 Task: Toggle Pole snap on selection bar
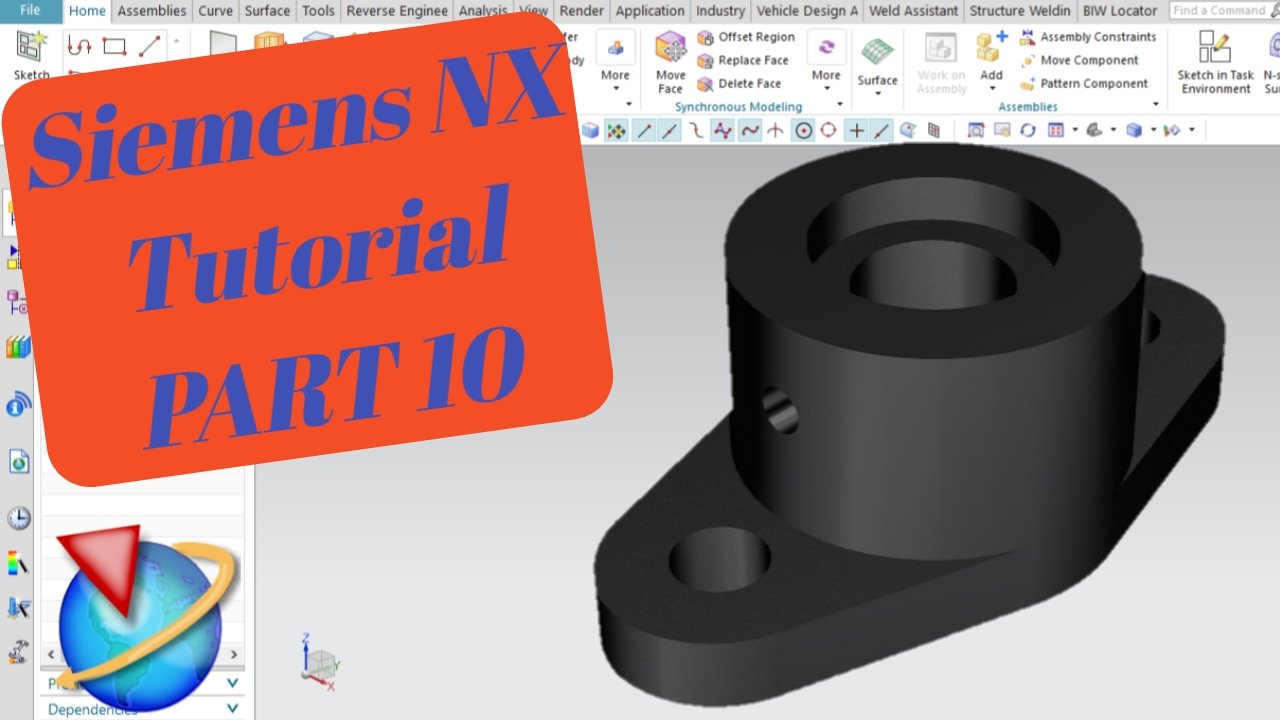coord(722,130)
